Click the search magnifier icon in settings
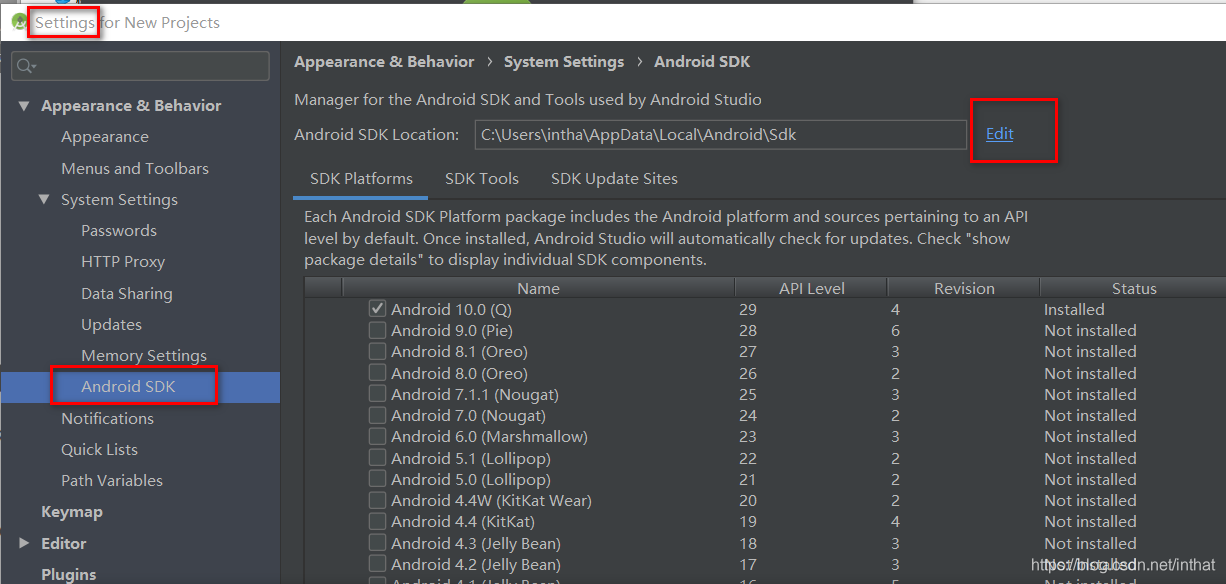The image size is (1226, 584). (27, 66)
